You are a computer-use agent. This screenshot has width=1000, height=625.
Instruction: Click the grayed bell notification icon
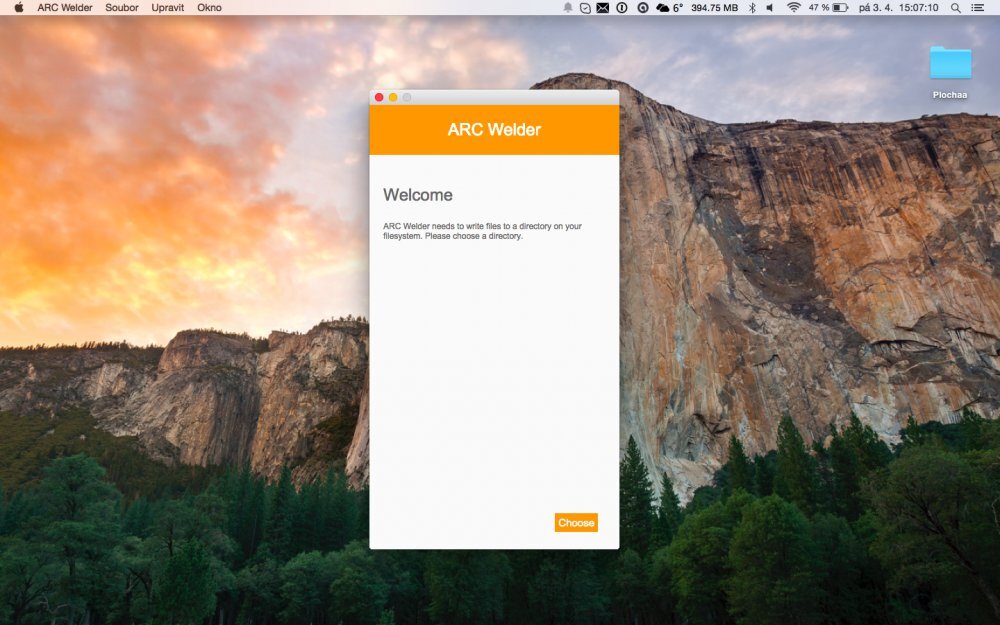[x=567, y=7]
